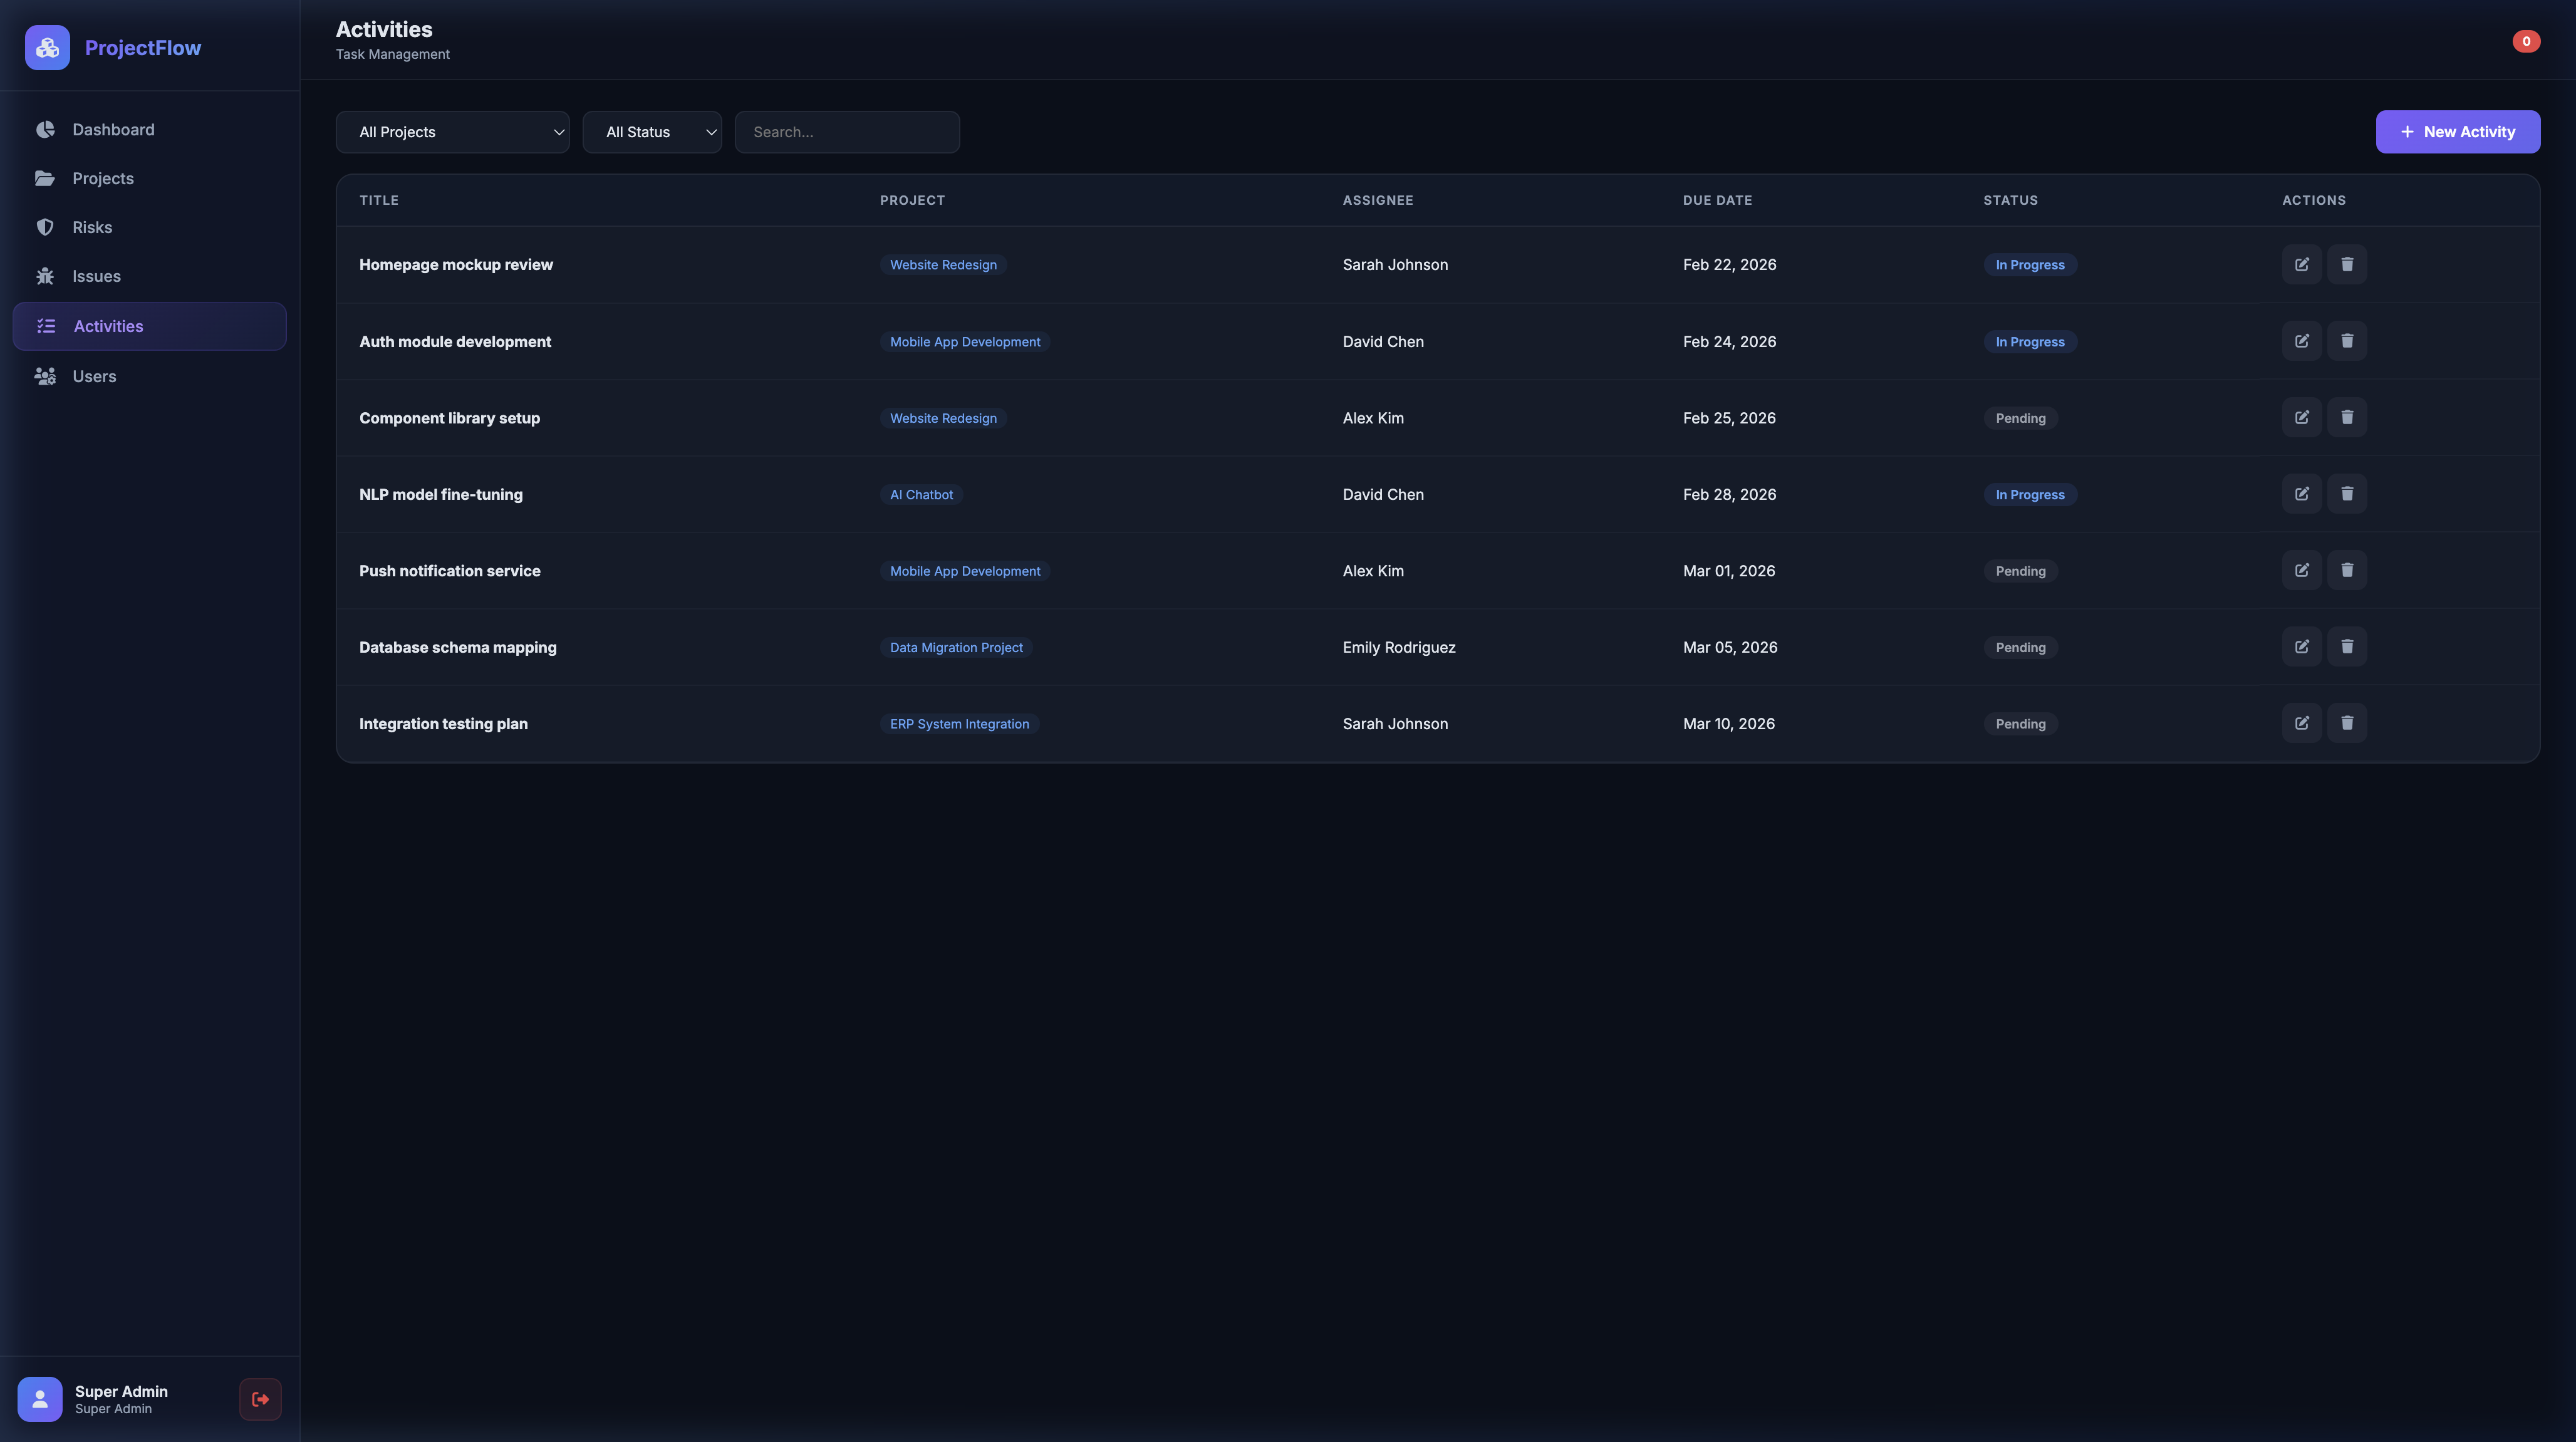Viewport: 2576px width, 1442px height.
Task: Delete the Integration testing plan row
Action: [2346, 723]
